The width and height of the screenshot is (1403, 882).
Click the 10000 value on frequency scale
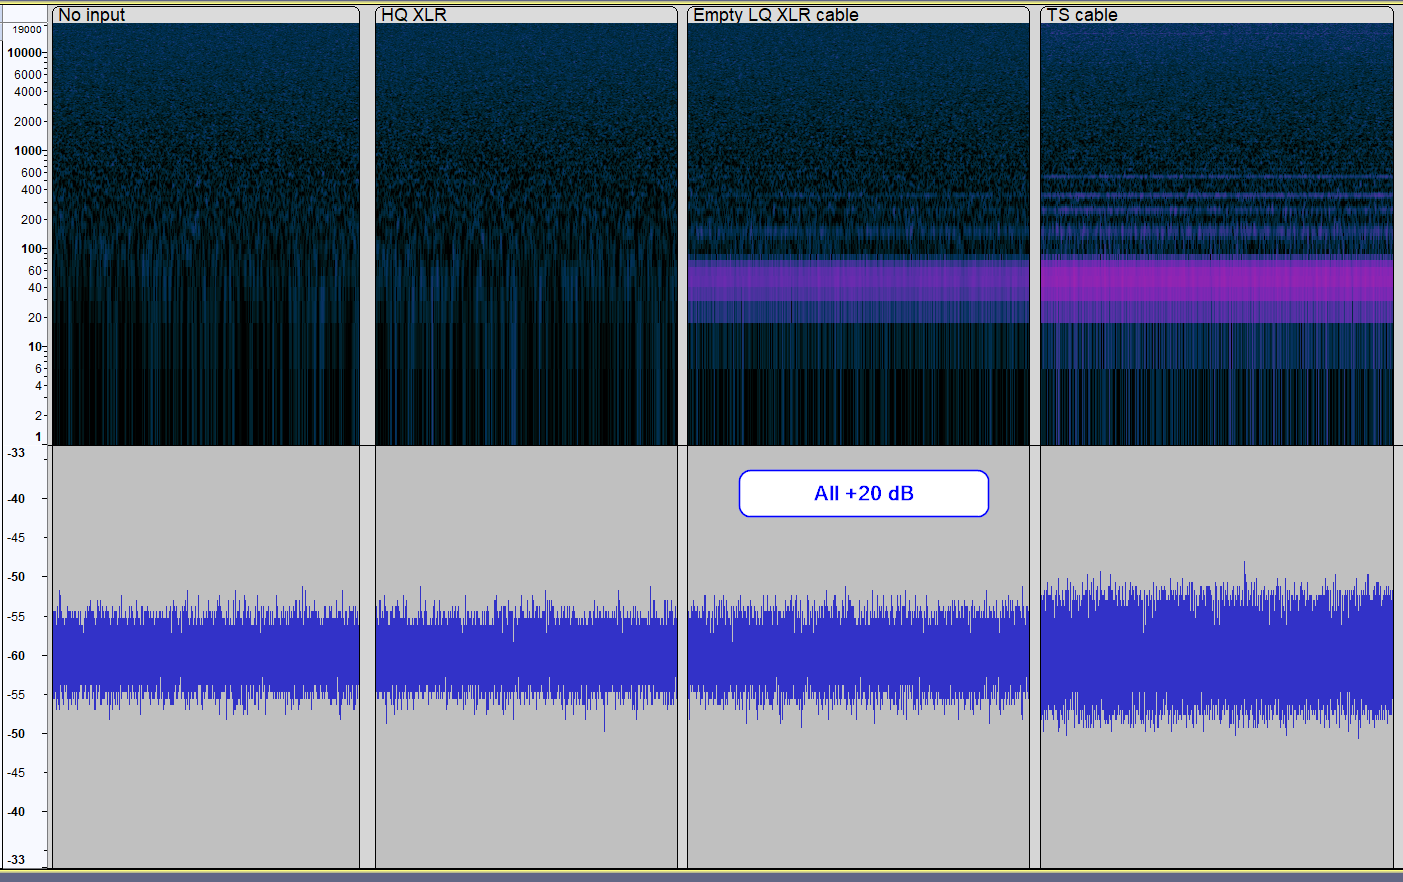coord(25,53)
